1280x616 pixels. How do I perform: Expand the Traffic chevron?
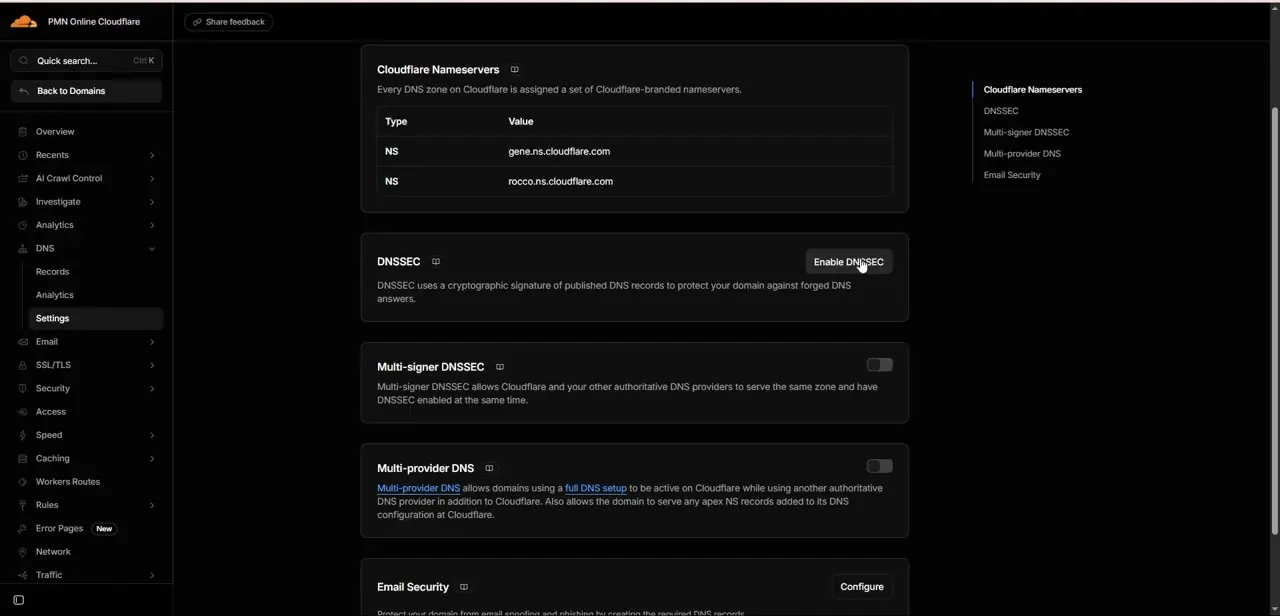[x=152, y=575]
